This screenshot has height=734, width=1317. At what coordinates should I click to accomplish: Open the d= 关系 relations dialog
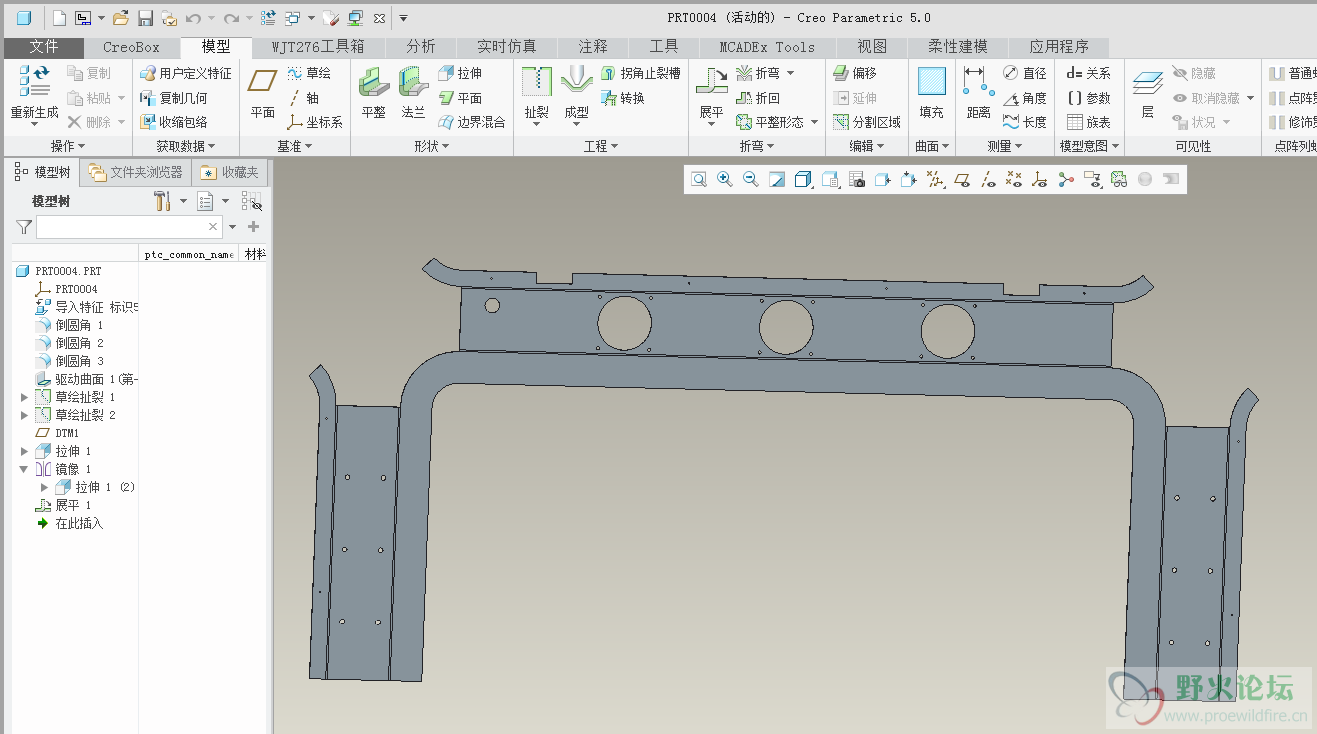1088,73
